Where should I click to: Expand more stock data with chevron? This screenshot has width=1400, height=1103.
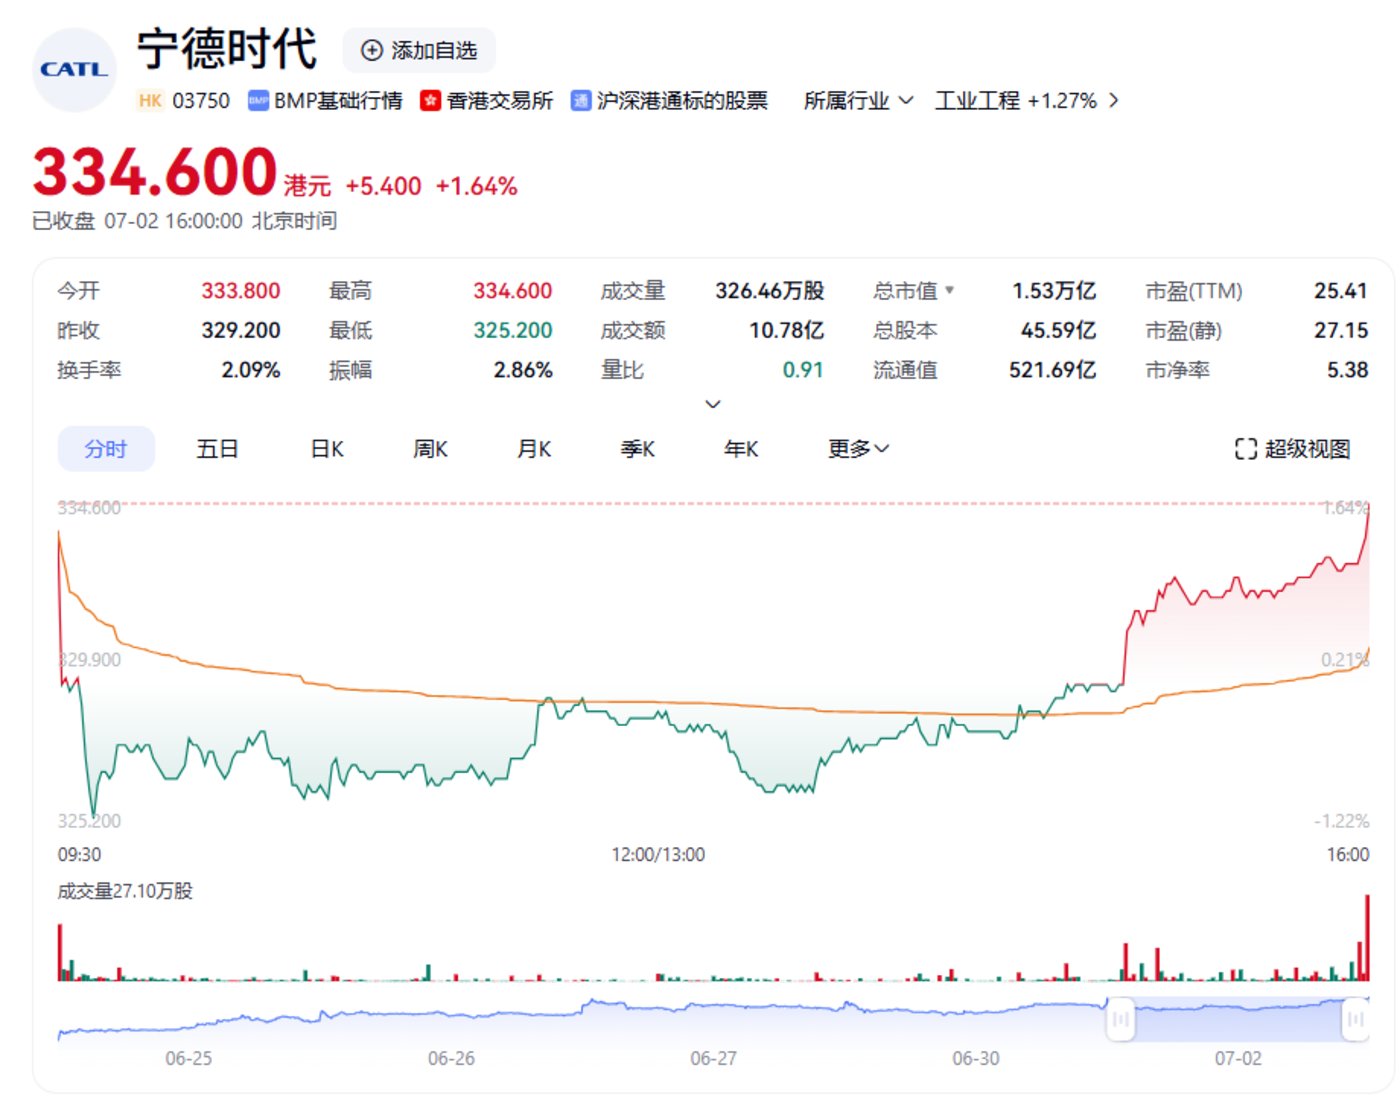tap(713, 404)
